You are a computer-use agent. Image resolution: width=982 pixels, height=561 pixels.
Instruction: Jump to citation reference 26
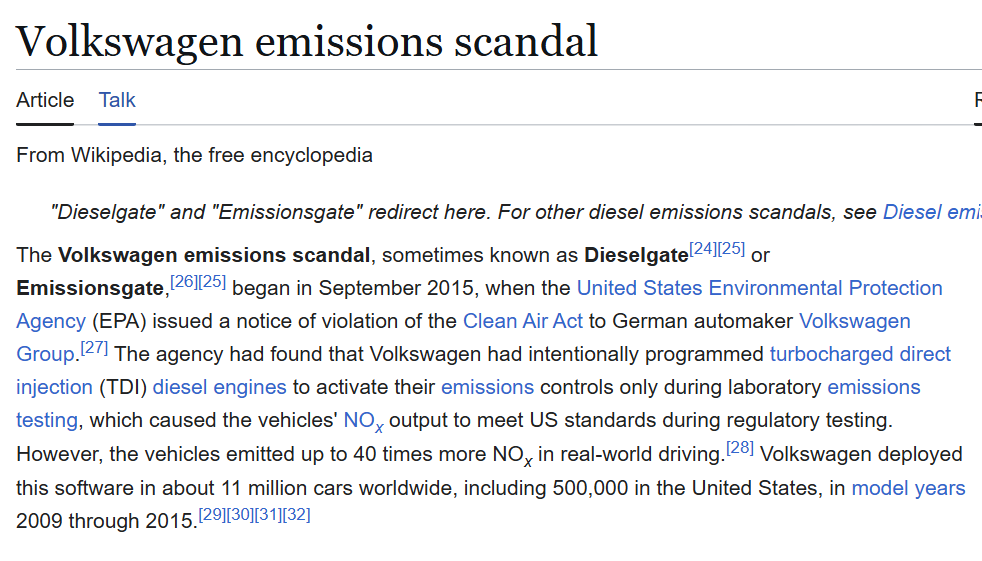click(x=184, y=282)
